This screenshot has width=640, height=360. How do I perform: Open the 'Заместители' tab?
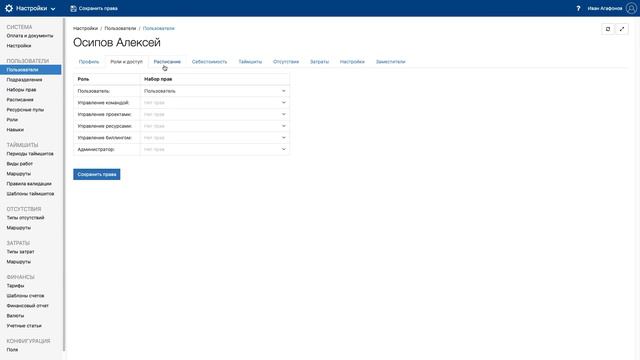coord(391,62)
